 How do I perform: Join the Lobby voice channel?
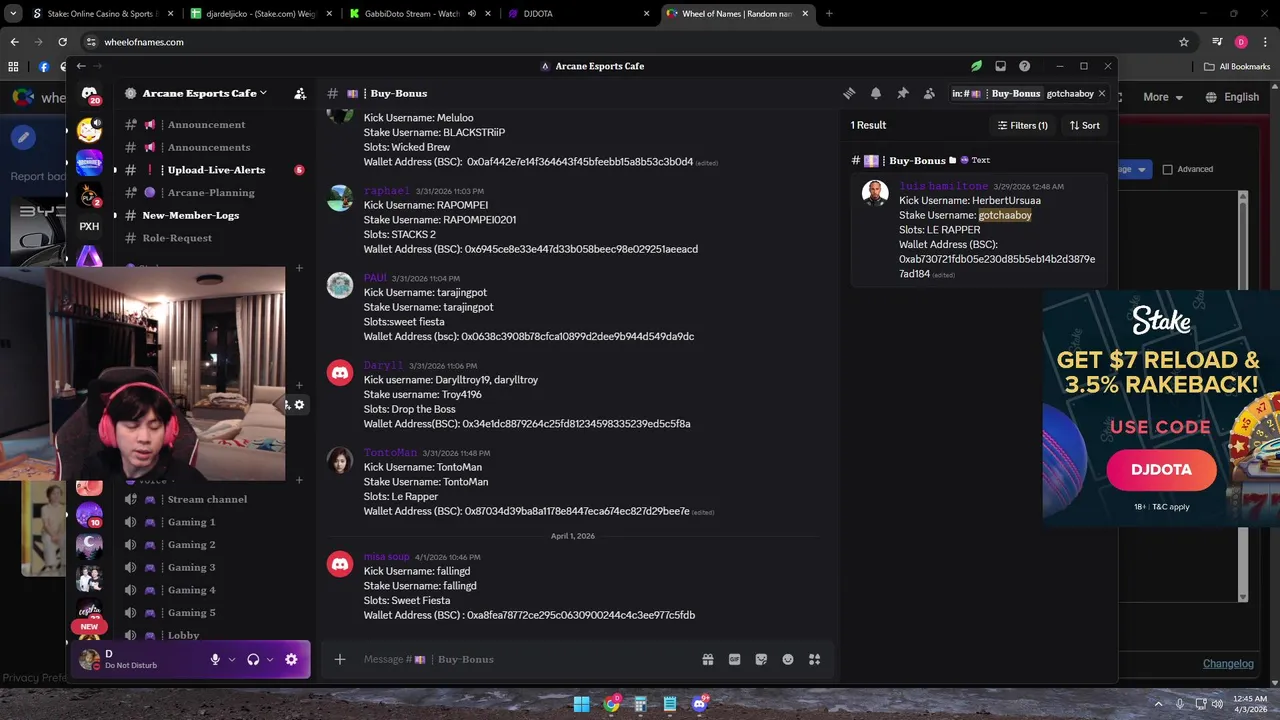pos(183,635)
